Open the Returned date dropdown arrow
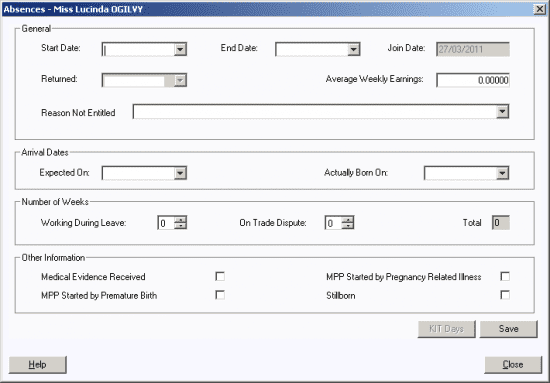 (180, 80)
